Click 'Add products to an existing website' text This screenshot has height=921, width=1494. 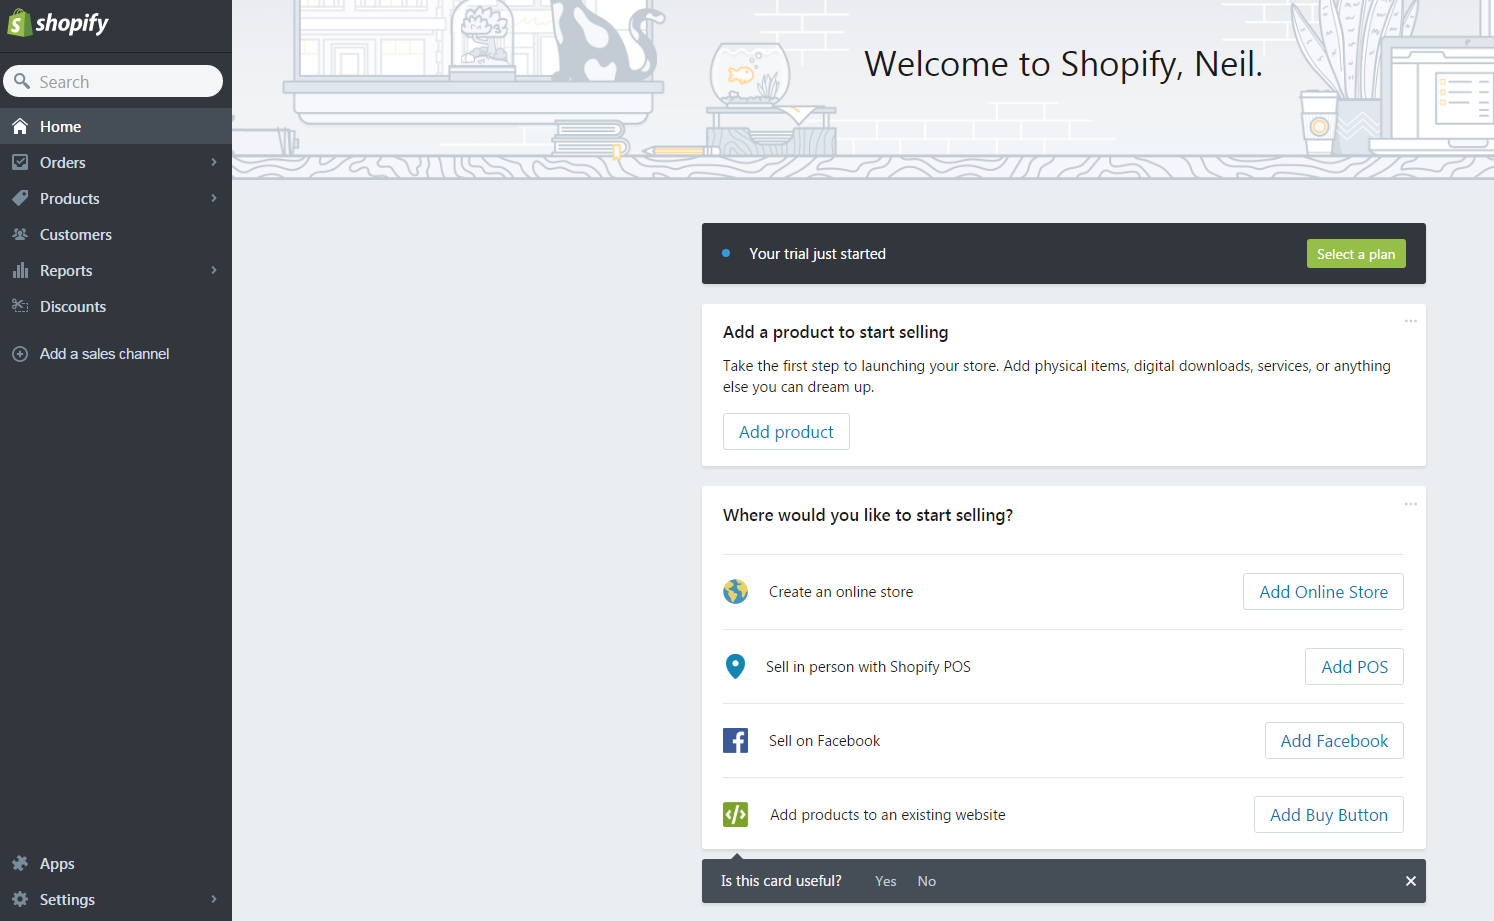click(888, 815)
